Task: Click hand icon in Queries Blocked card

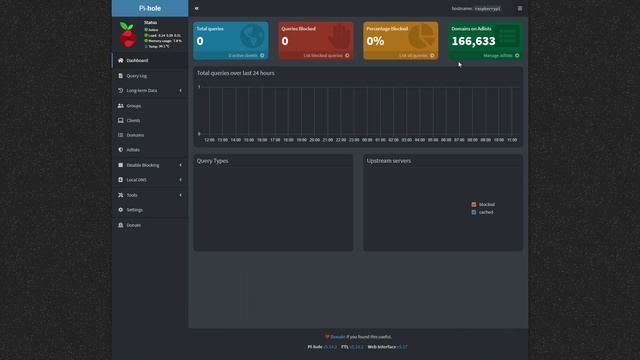Action: coord(338,37)
